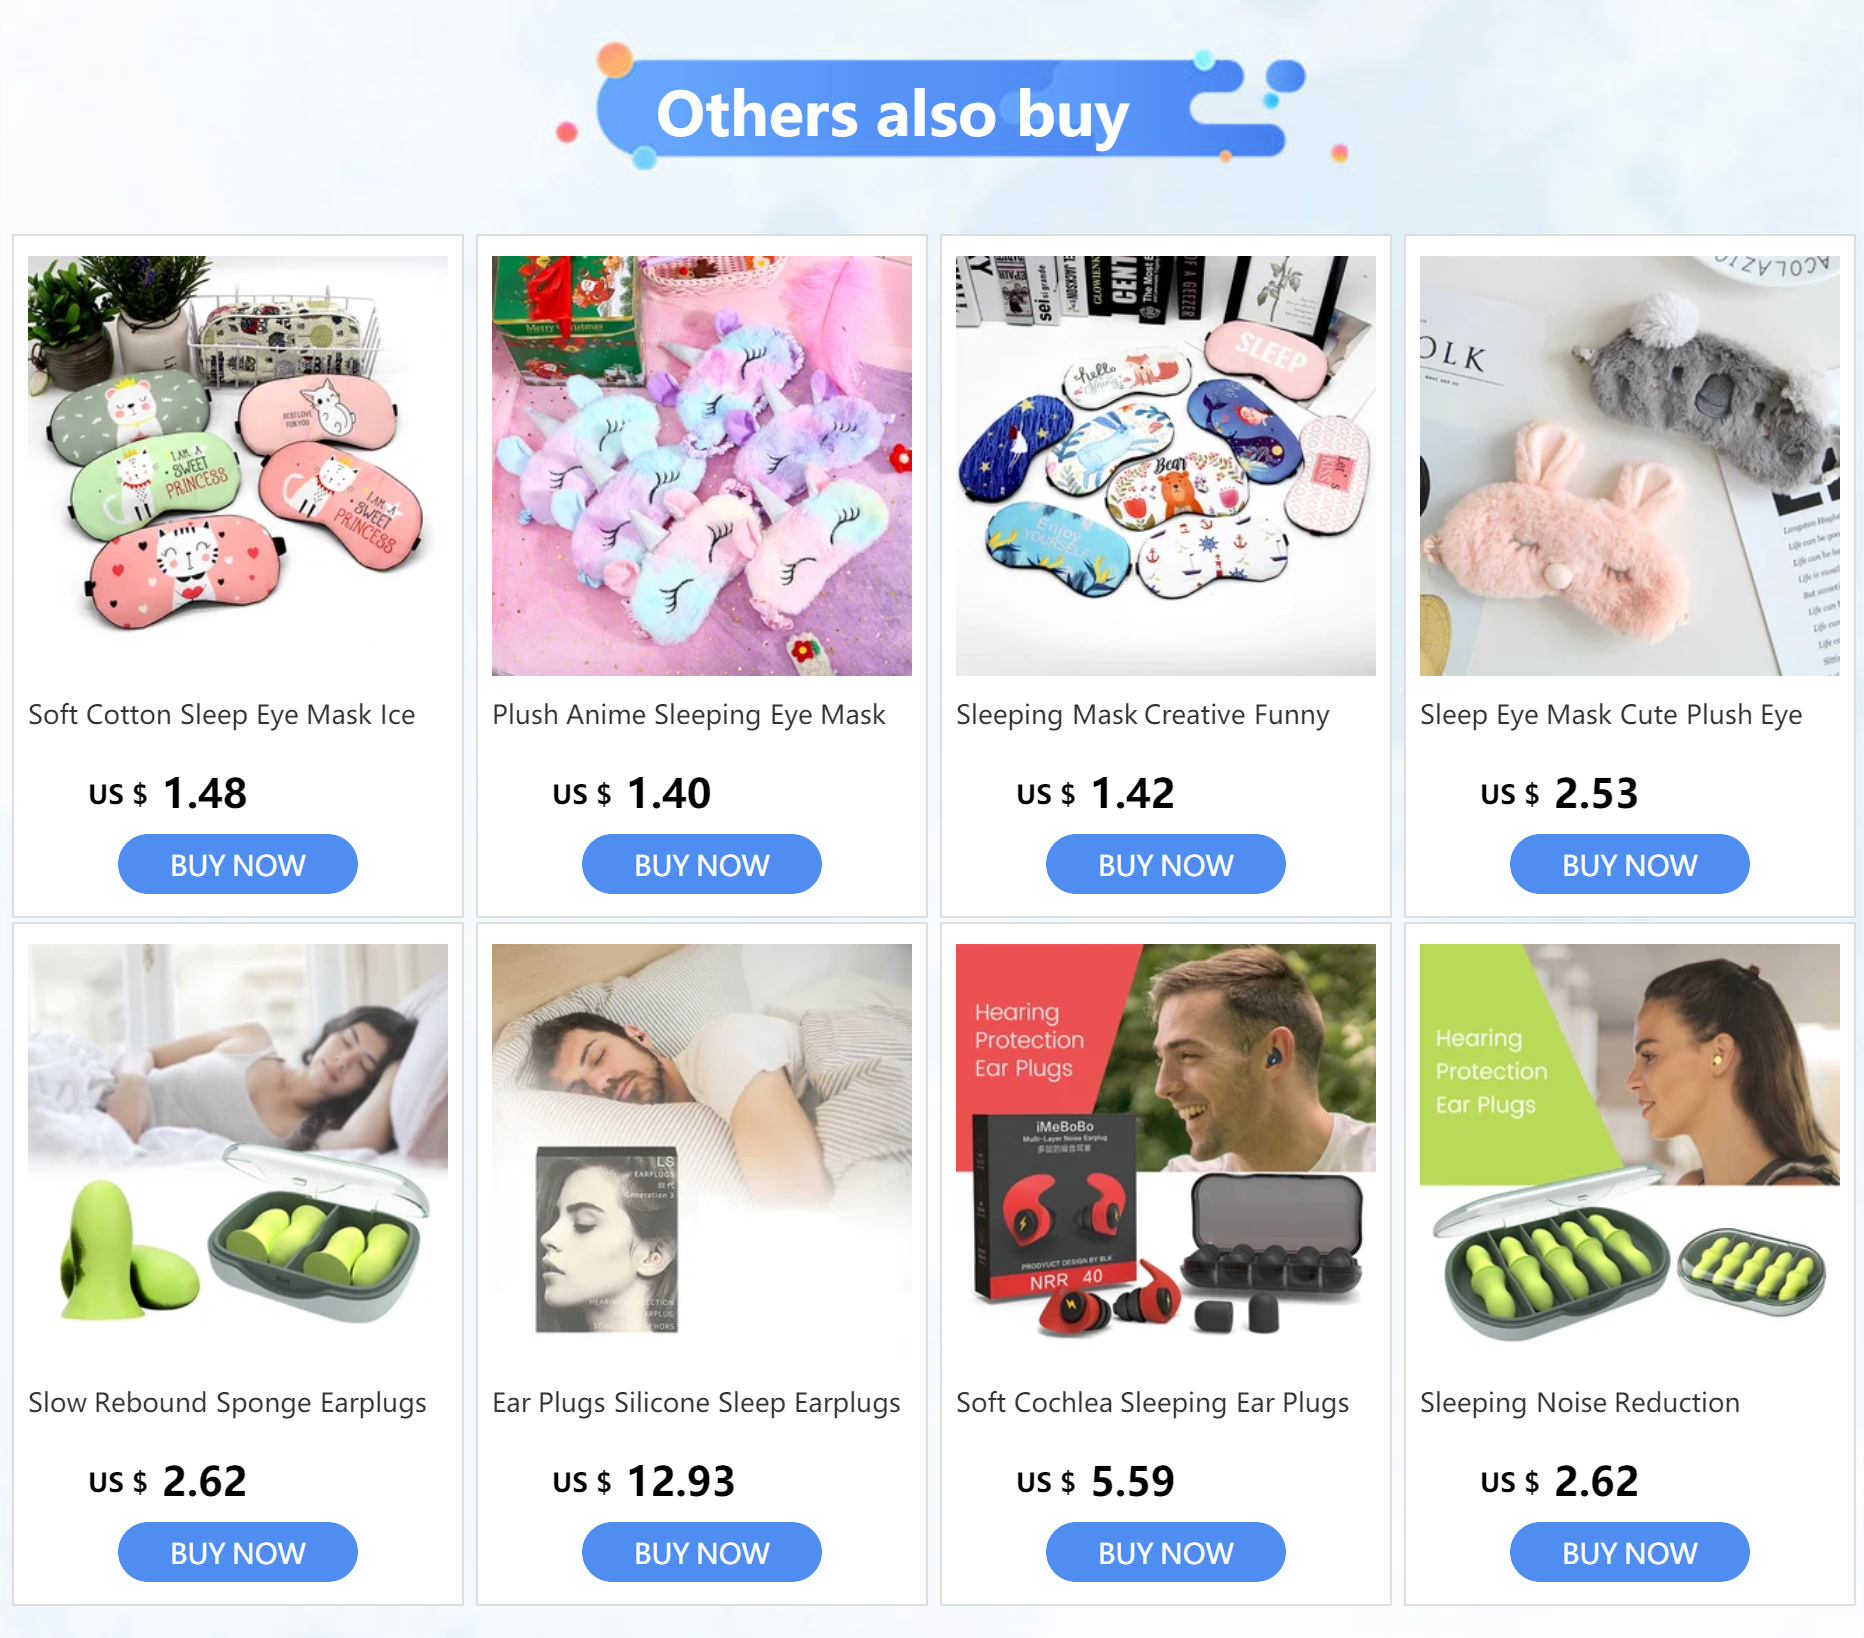
Task: Click BUY NOW for Ear Plugs Silicone Sleep Earplugs
Action: click(702, 1552)
